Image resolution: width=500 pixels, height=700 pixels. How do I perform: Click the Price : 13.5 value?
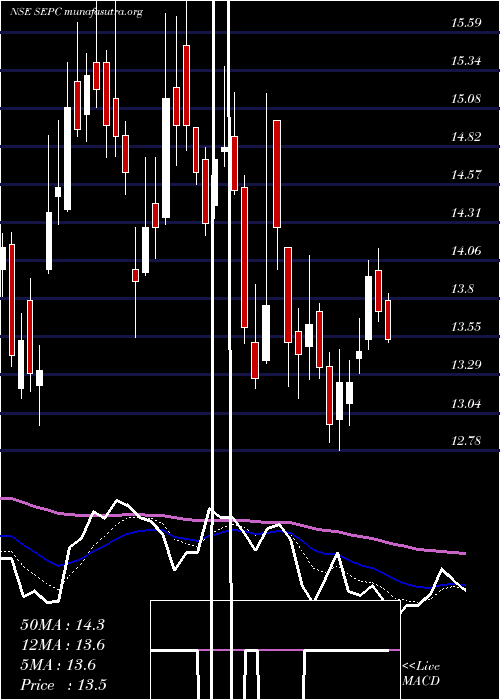(x=63, y=685)
